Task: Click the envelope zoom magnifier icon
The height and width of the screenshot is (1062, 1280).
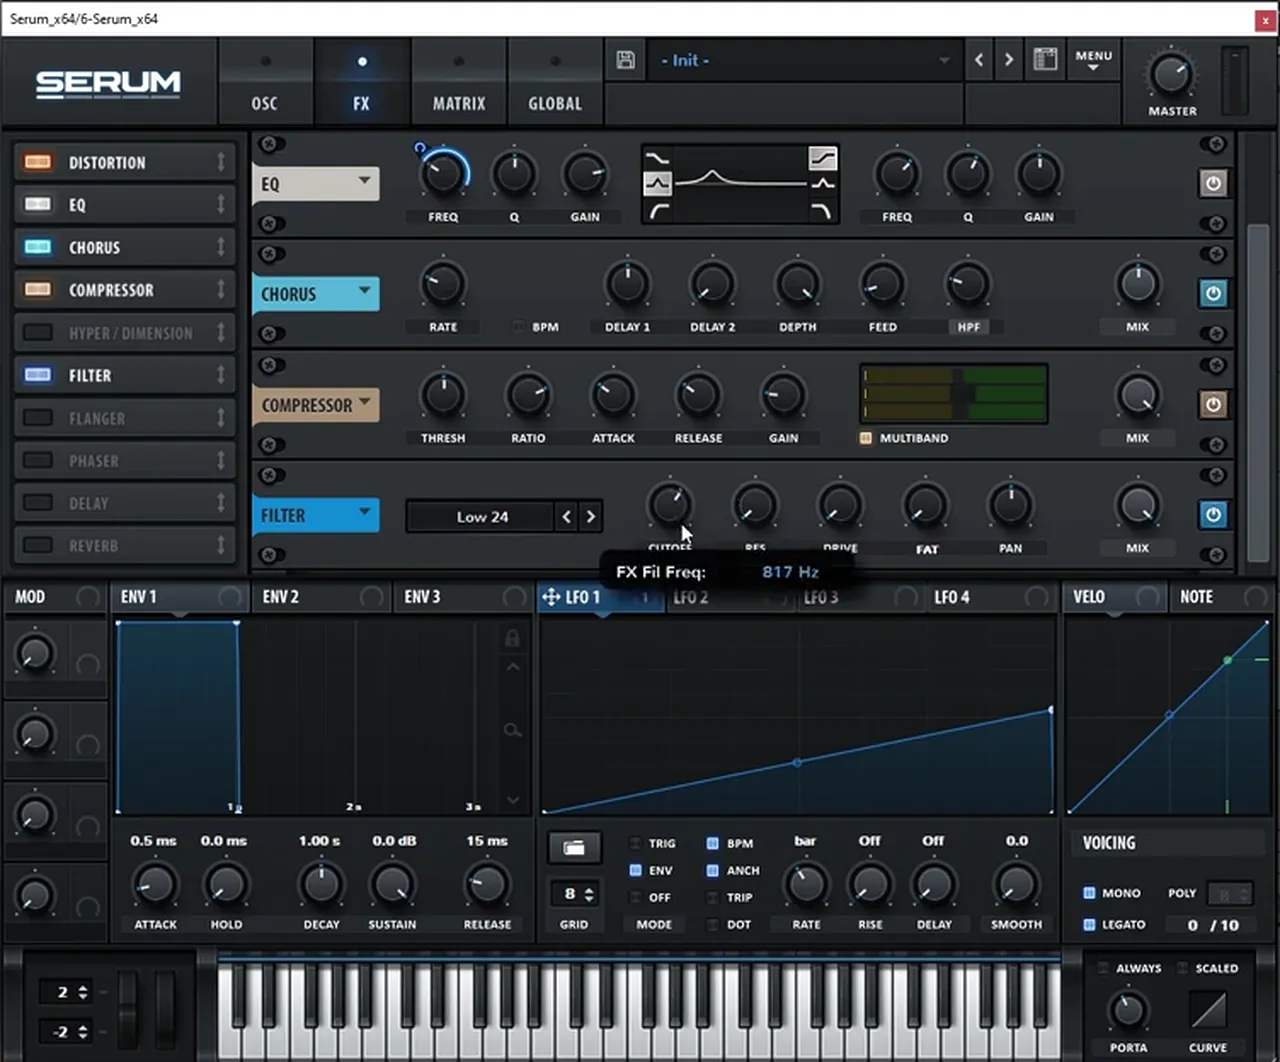Action: click(512, 731)
